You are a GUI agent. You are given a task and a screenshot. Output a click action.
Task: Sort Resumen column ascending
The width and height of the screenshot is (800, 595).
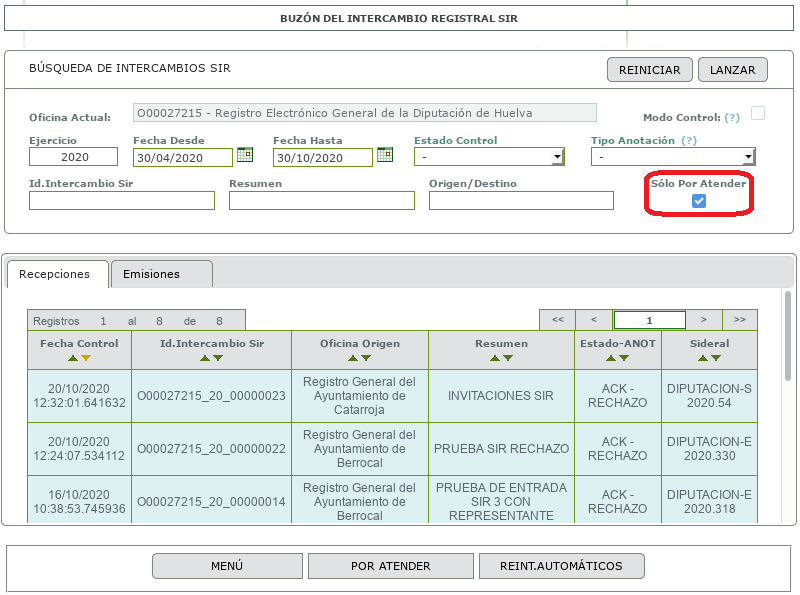pos(495,358)
